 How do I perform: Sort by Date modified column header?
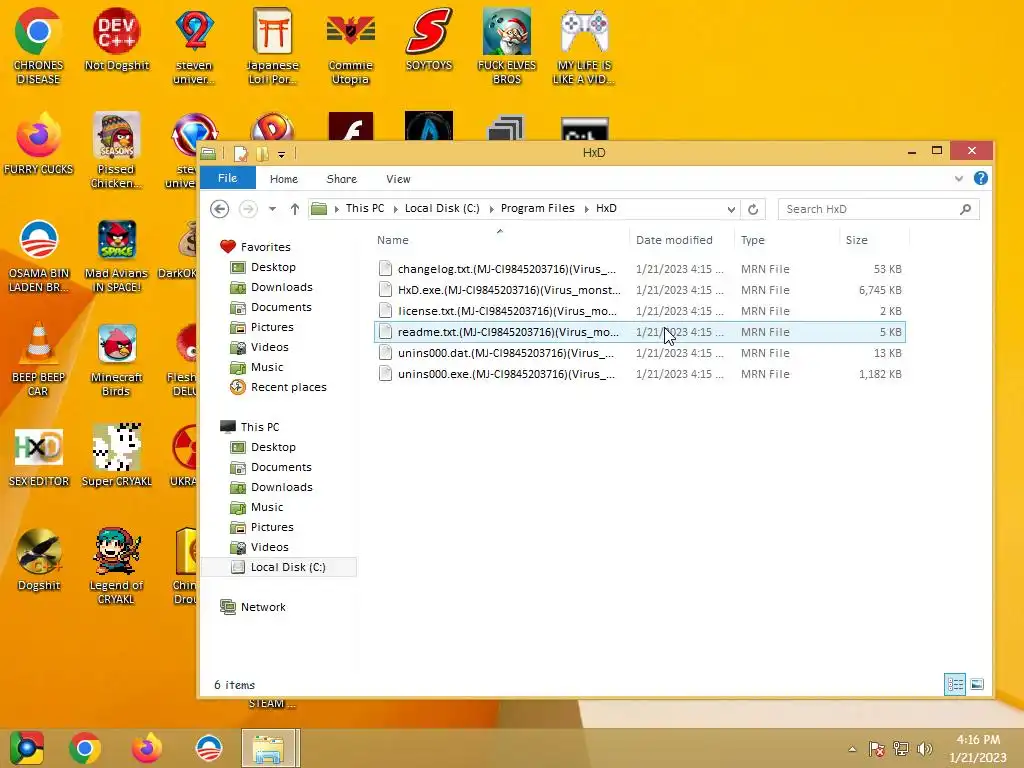[682, 240]
